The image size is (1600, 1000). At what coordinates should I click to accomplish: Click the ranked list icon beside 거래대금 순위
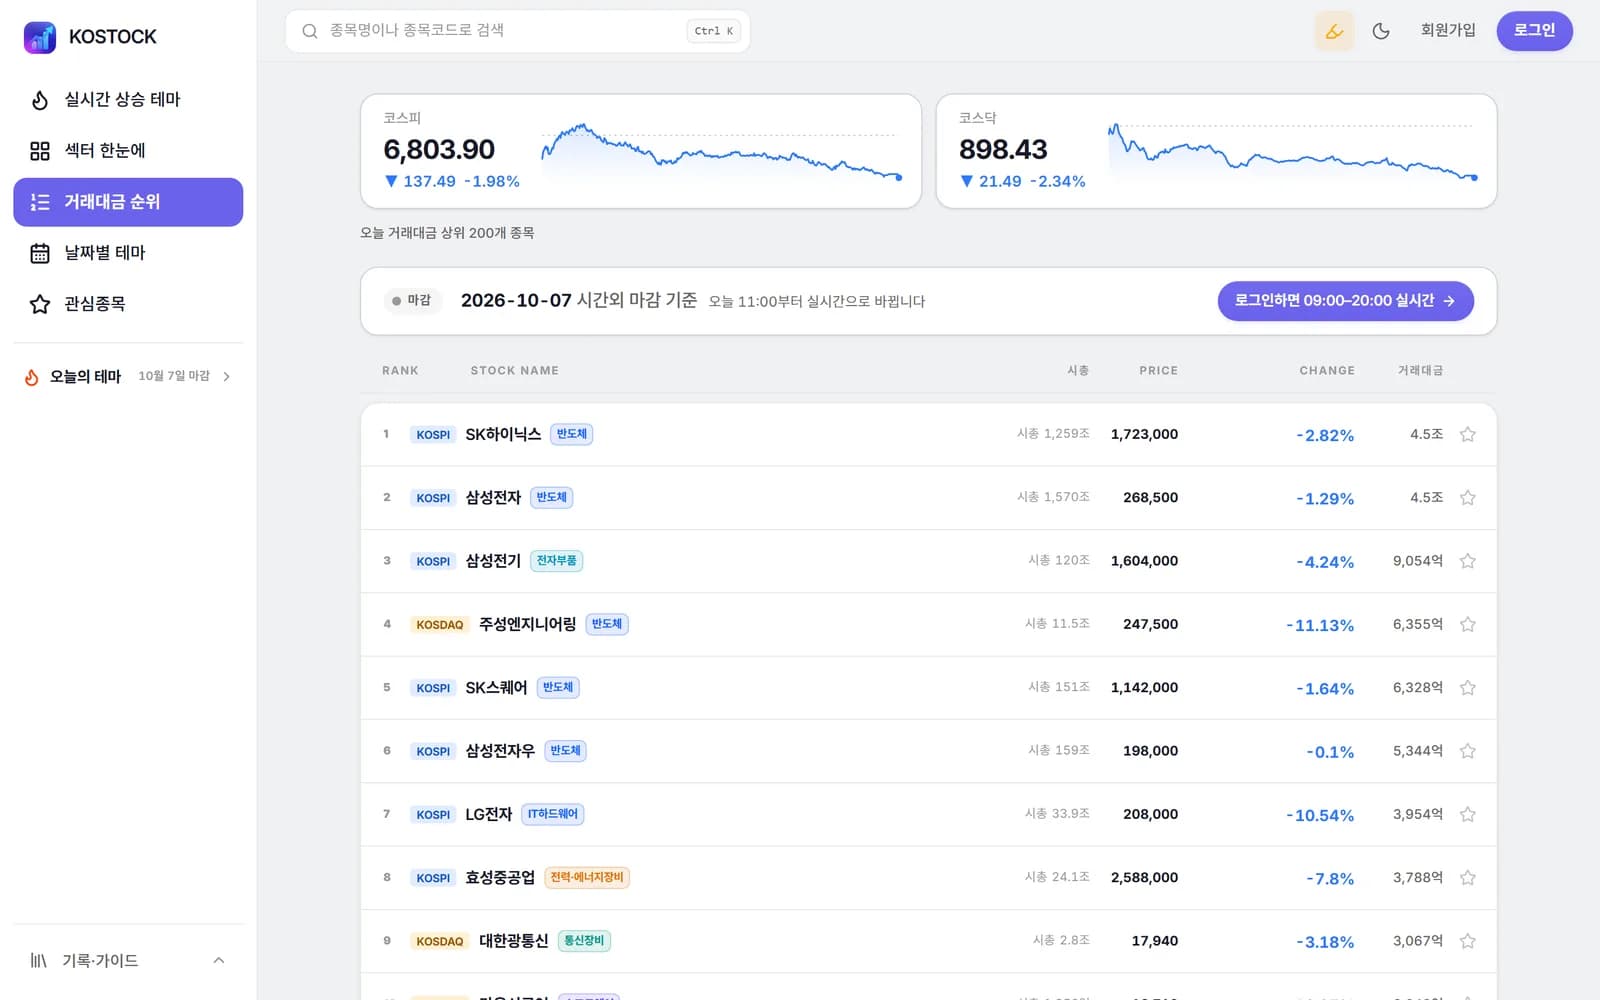[40, 202]
